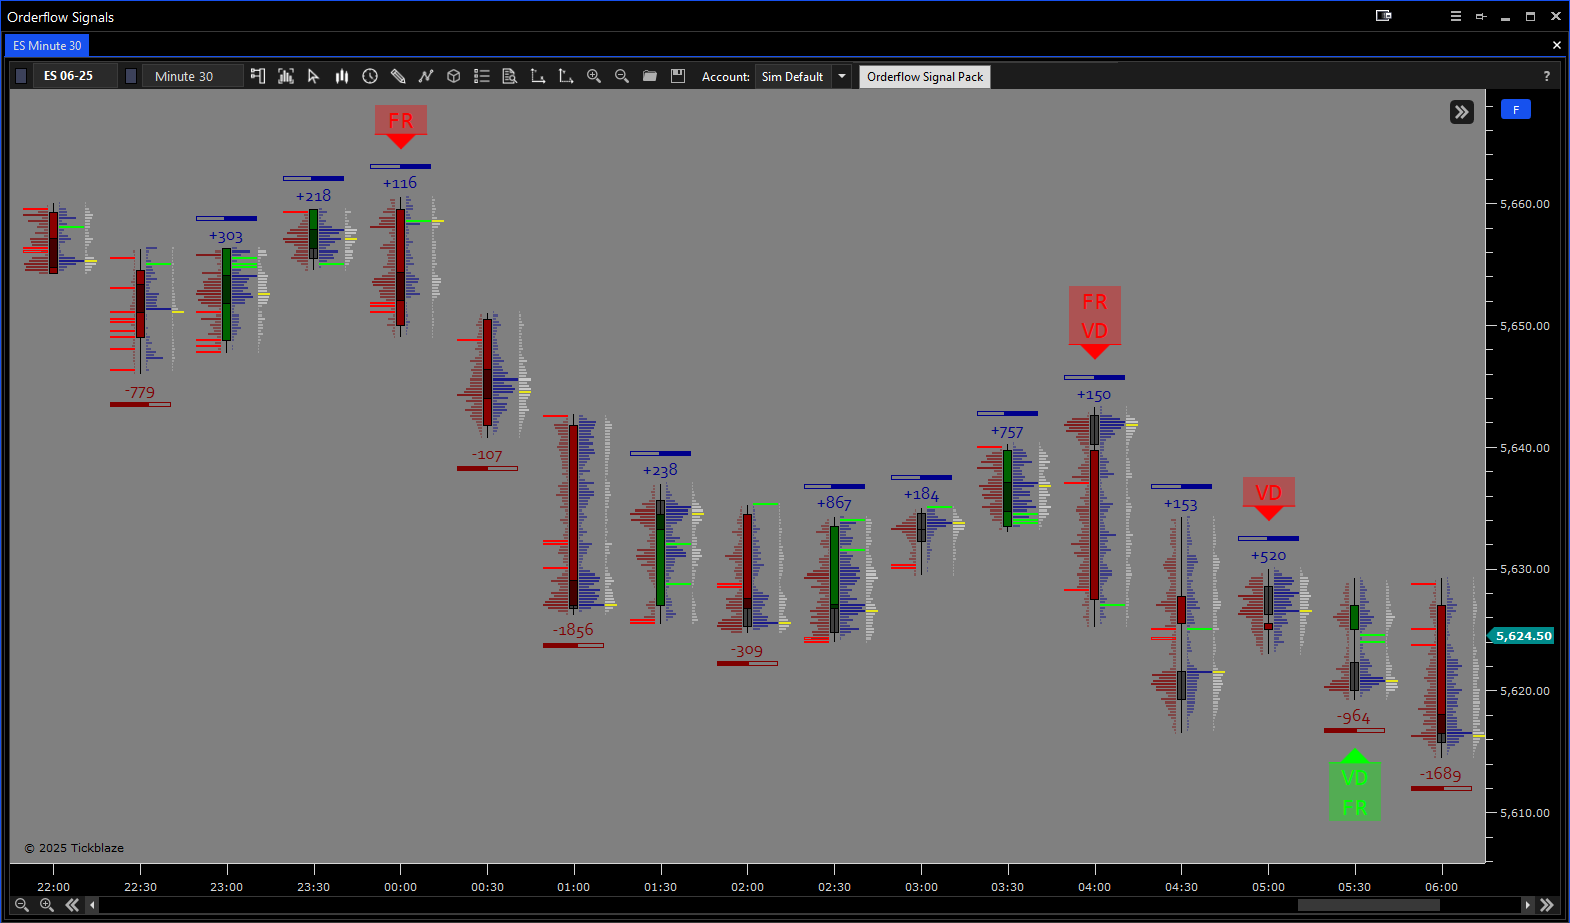The height and width of the screenshot is (923, 1570).
Task: Click the -1856 delta value
Action: [574, 630]
